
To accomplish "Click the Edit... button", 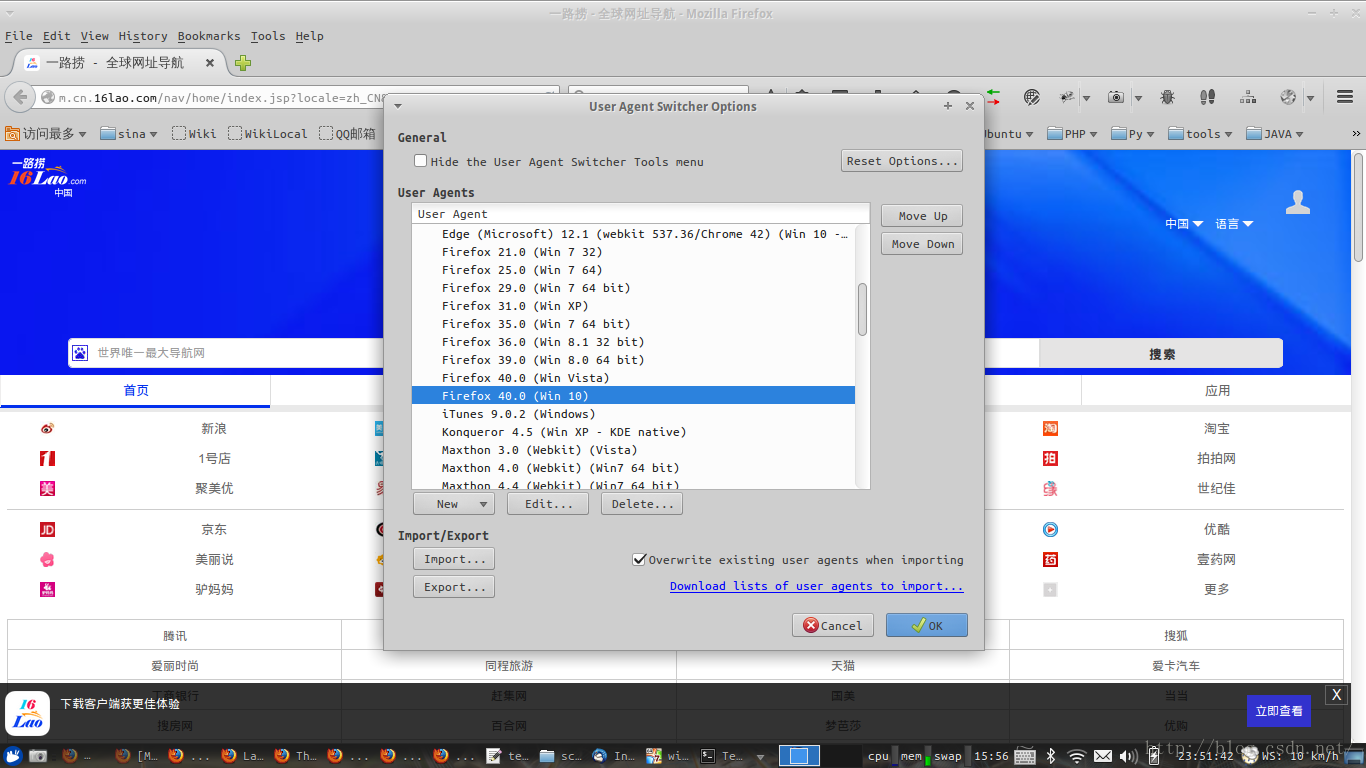I will coord(549,504).
